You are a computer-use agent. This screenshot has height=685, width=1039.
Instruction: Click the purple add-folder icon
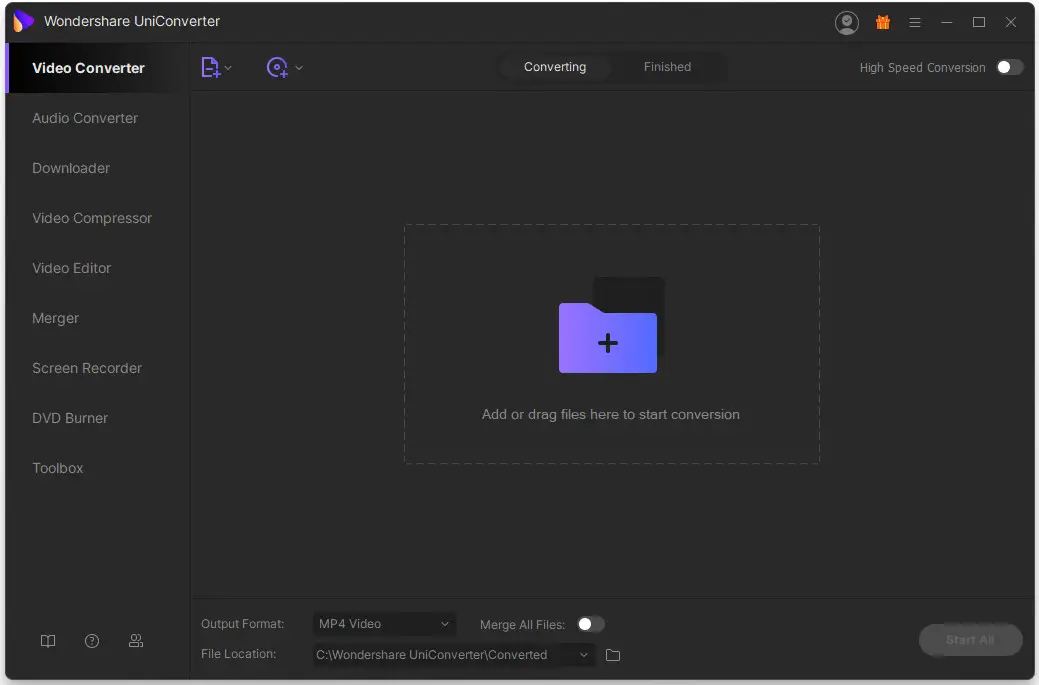[x=608, y=338]
